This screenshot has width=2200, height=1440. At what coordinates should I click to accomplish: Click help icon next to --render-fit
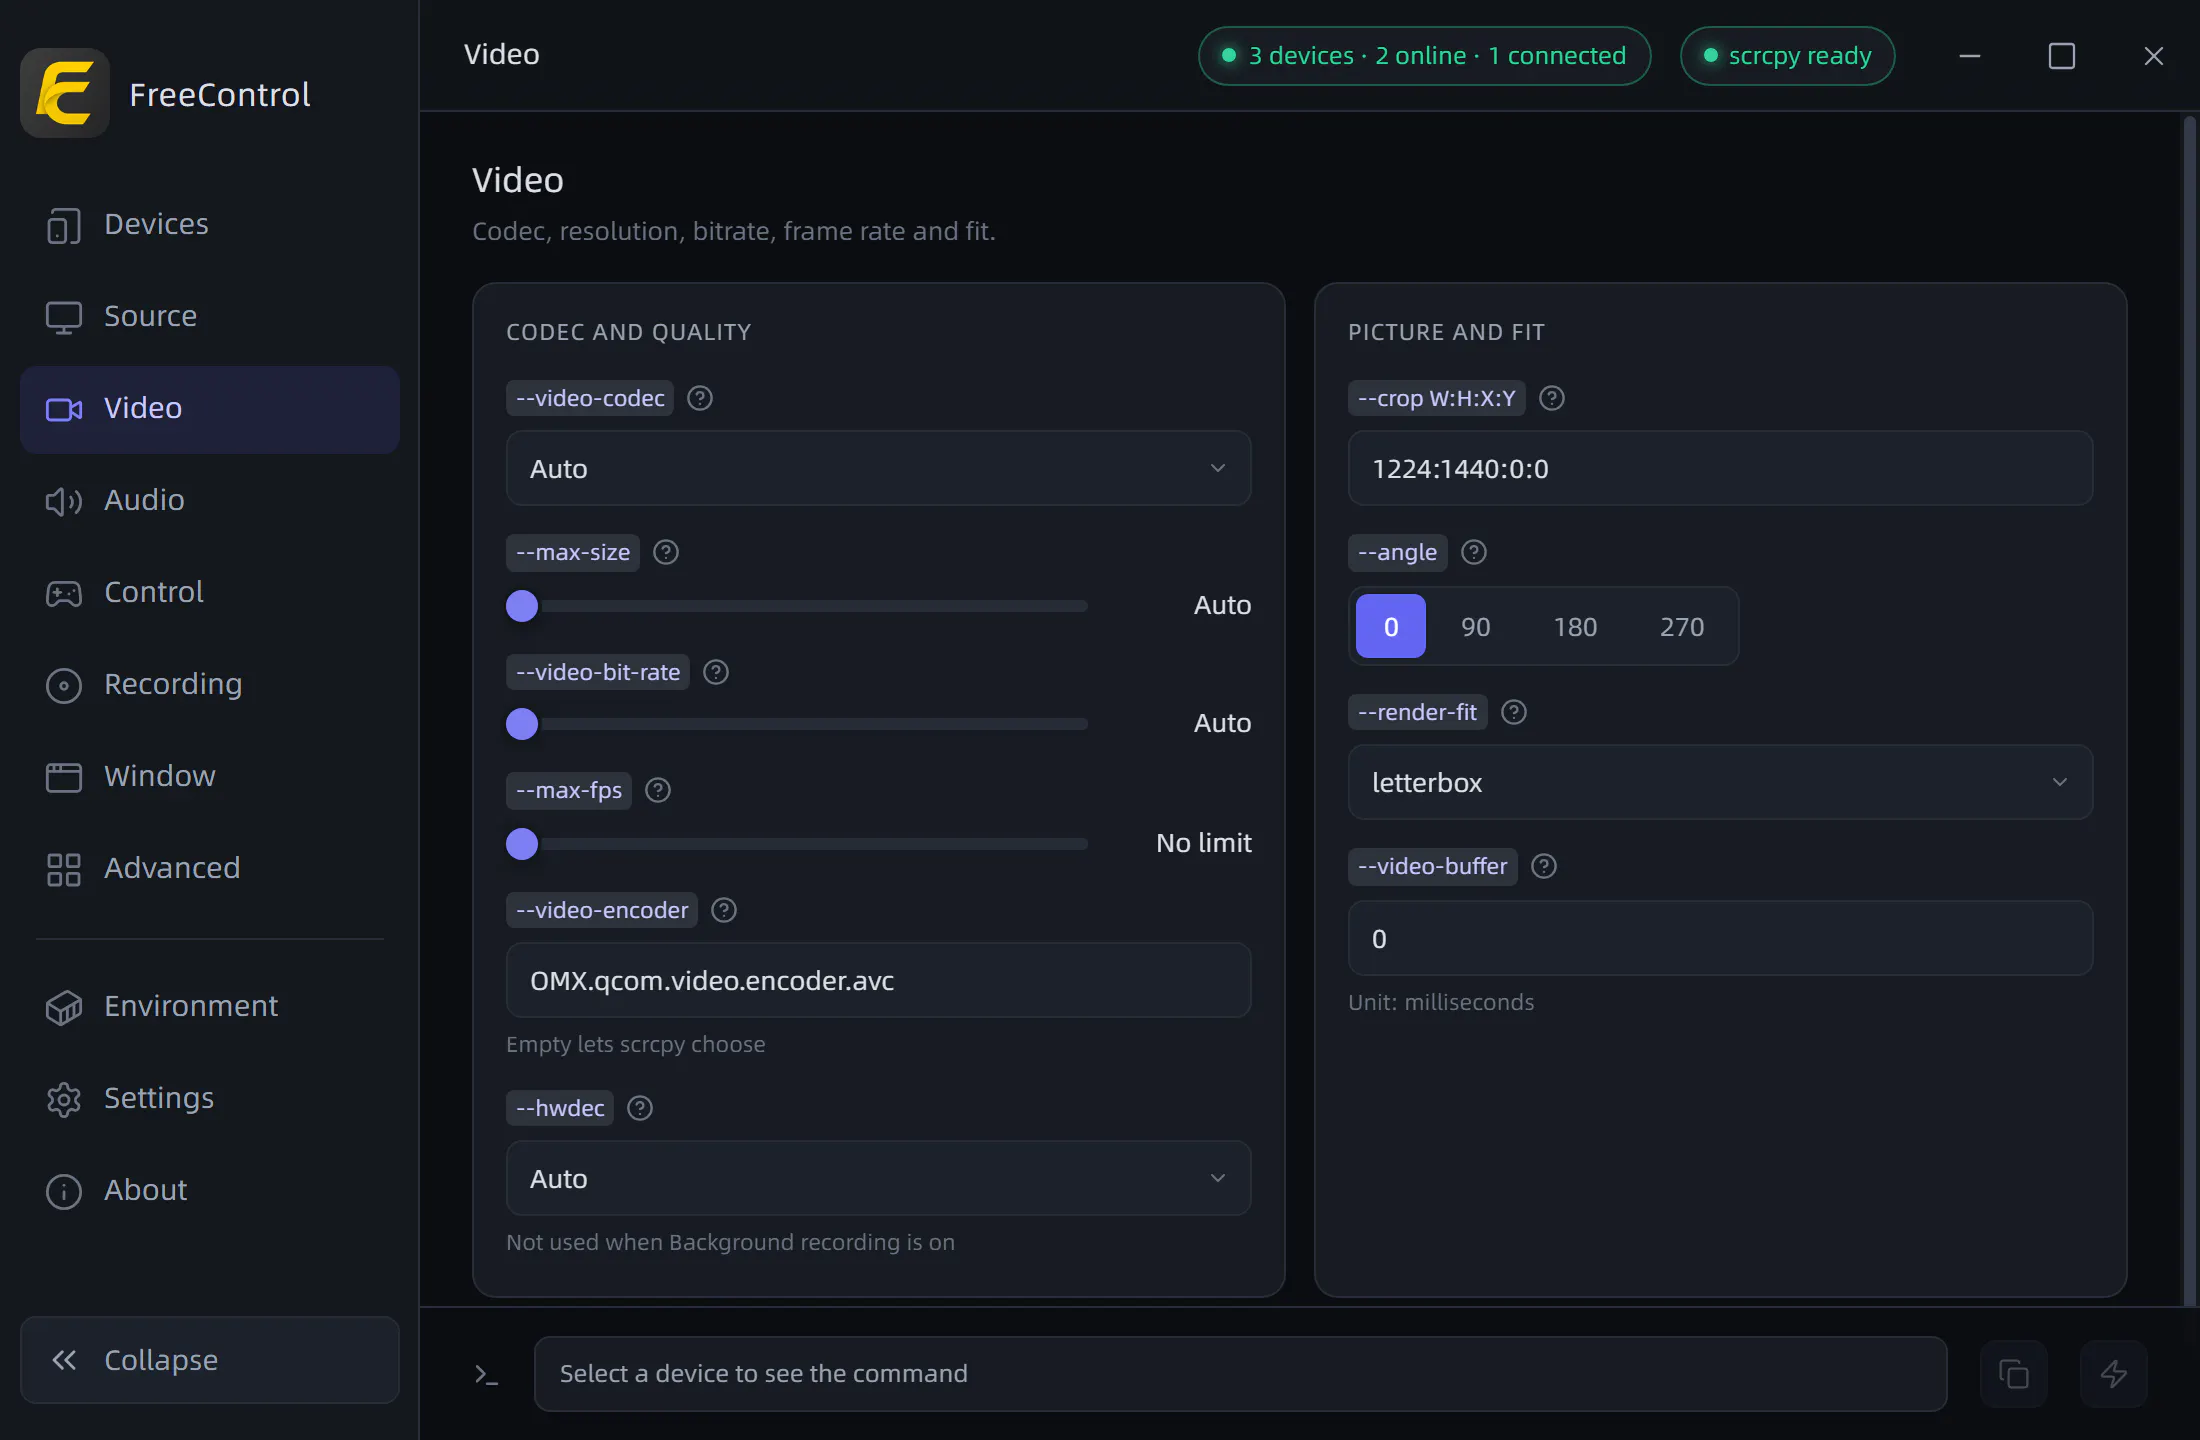[x=1514, y=712]
